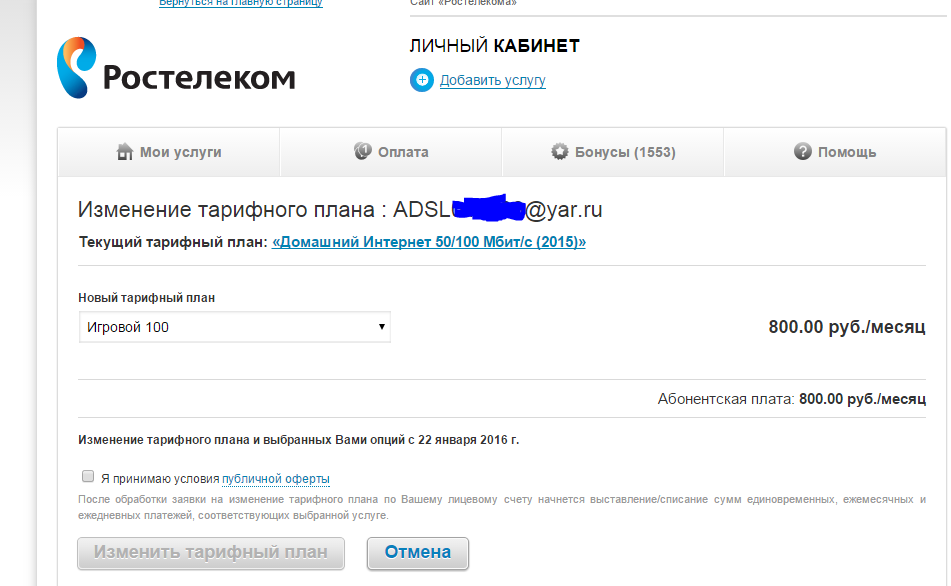Click the gear icon next to Бонусы
Image resolution: width=951 pixels, height=586 pixels.
click(560, 152)
